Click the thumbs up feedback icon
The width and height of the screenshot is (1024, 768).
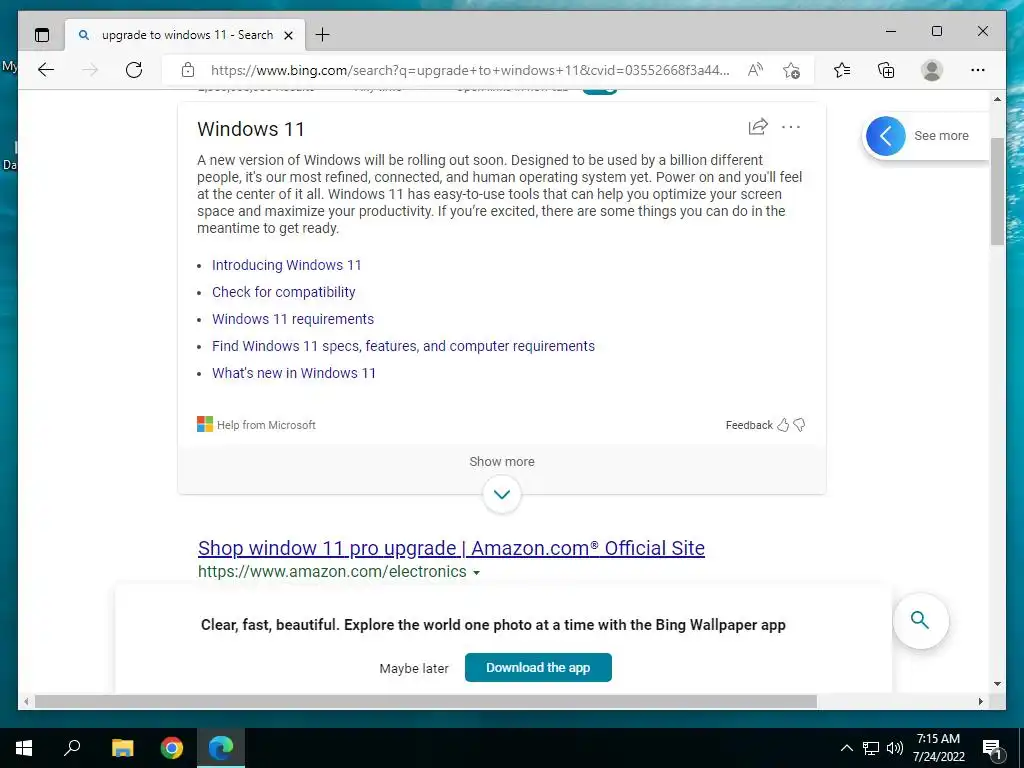point(783,425)
